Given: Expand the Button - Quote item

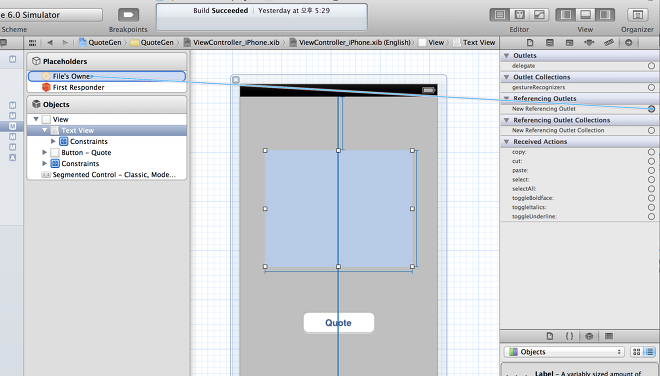Looking at the screenshot, I should [x=45, y=152].
